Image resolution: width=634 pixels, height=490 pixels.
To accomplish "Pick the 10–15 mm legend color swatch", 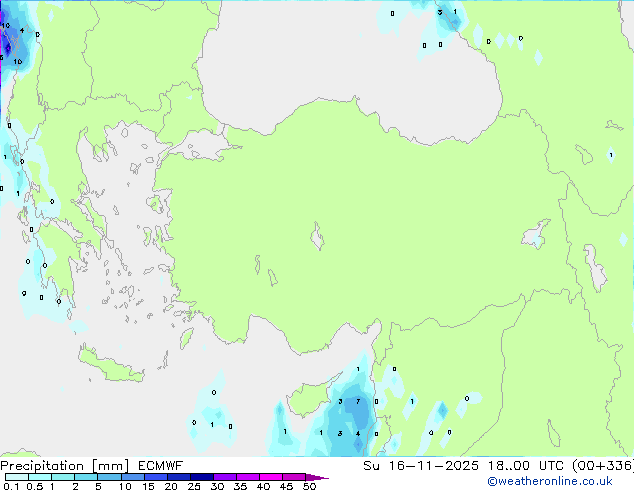I will [x=132, y=477].
